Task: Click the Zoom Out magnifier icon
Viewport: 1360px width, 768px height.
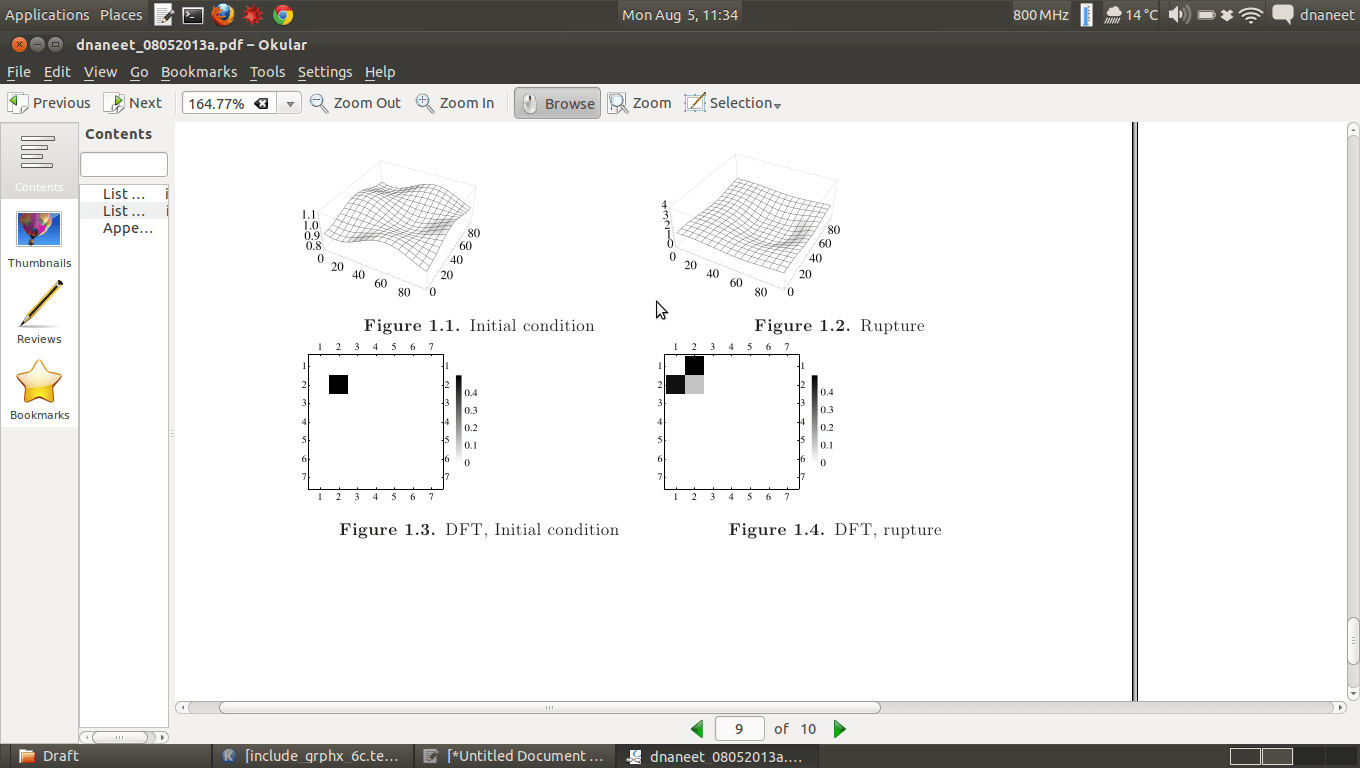Action: 319,102
